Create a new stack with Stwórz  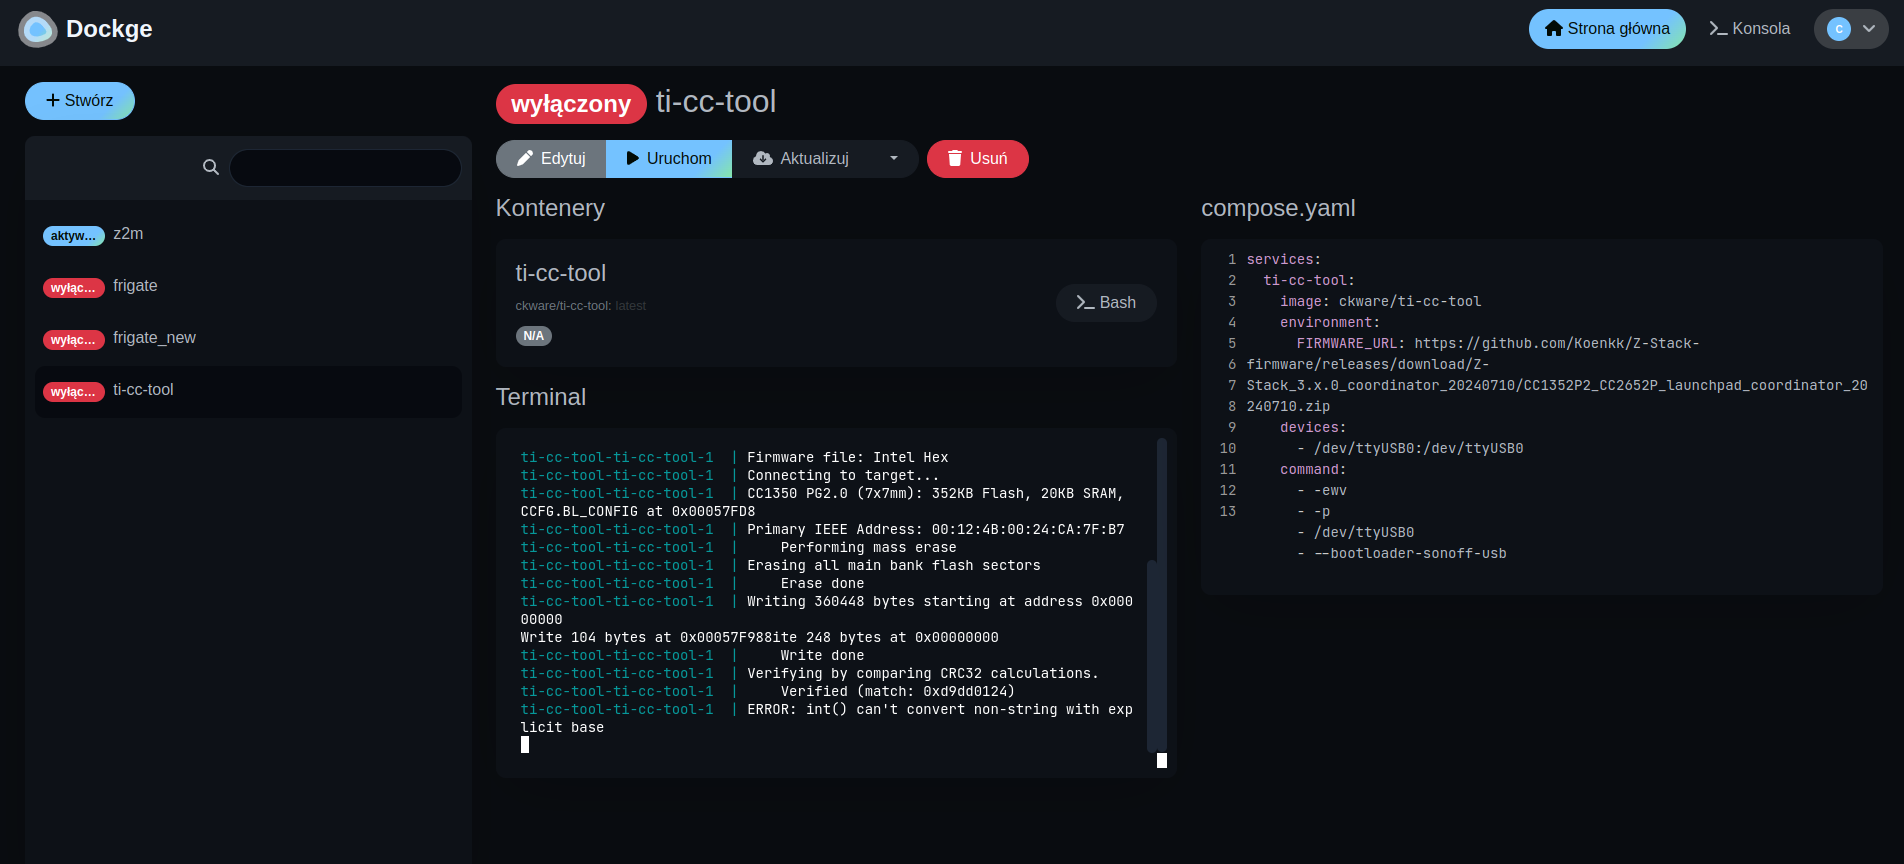pyautogui.click(x=80, y=101)
